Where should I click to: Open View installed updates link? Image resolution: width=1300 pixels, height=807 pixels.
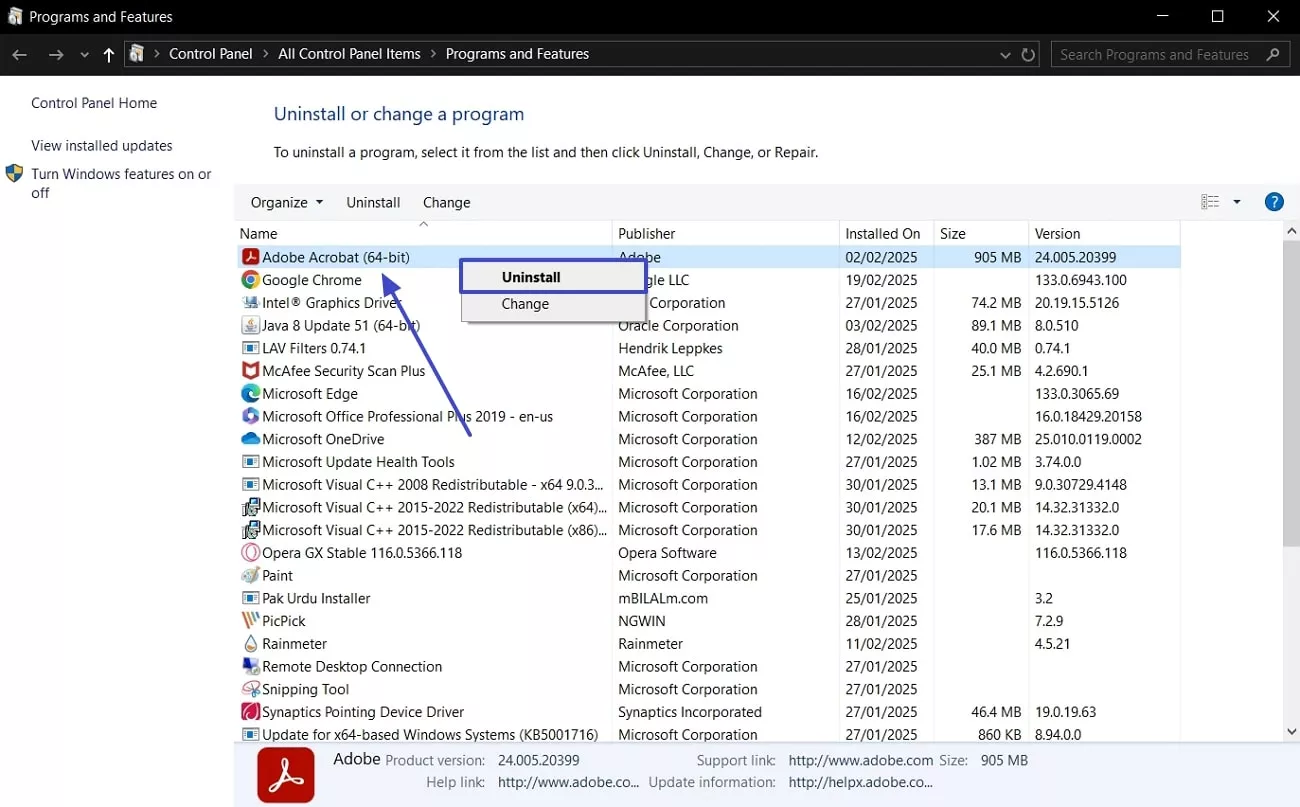coord(102,146)
